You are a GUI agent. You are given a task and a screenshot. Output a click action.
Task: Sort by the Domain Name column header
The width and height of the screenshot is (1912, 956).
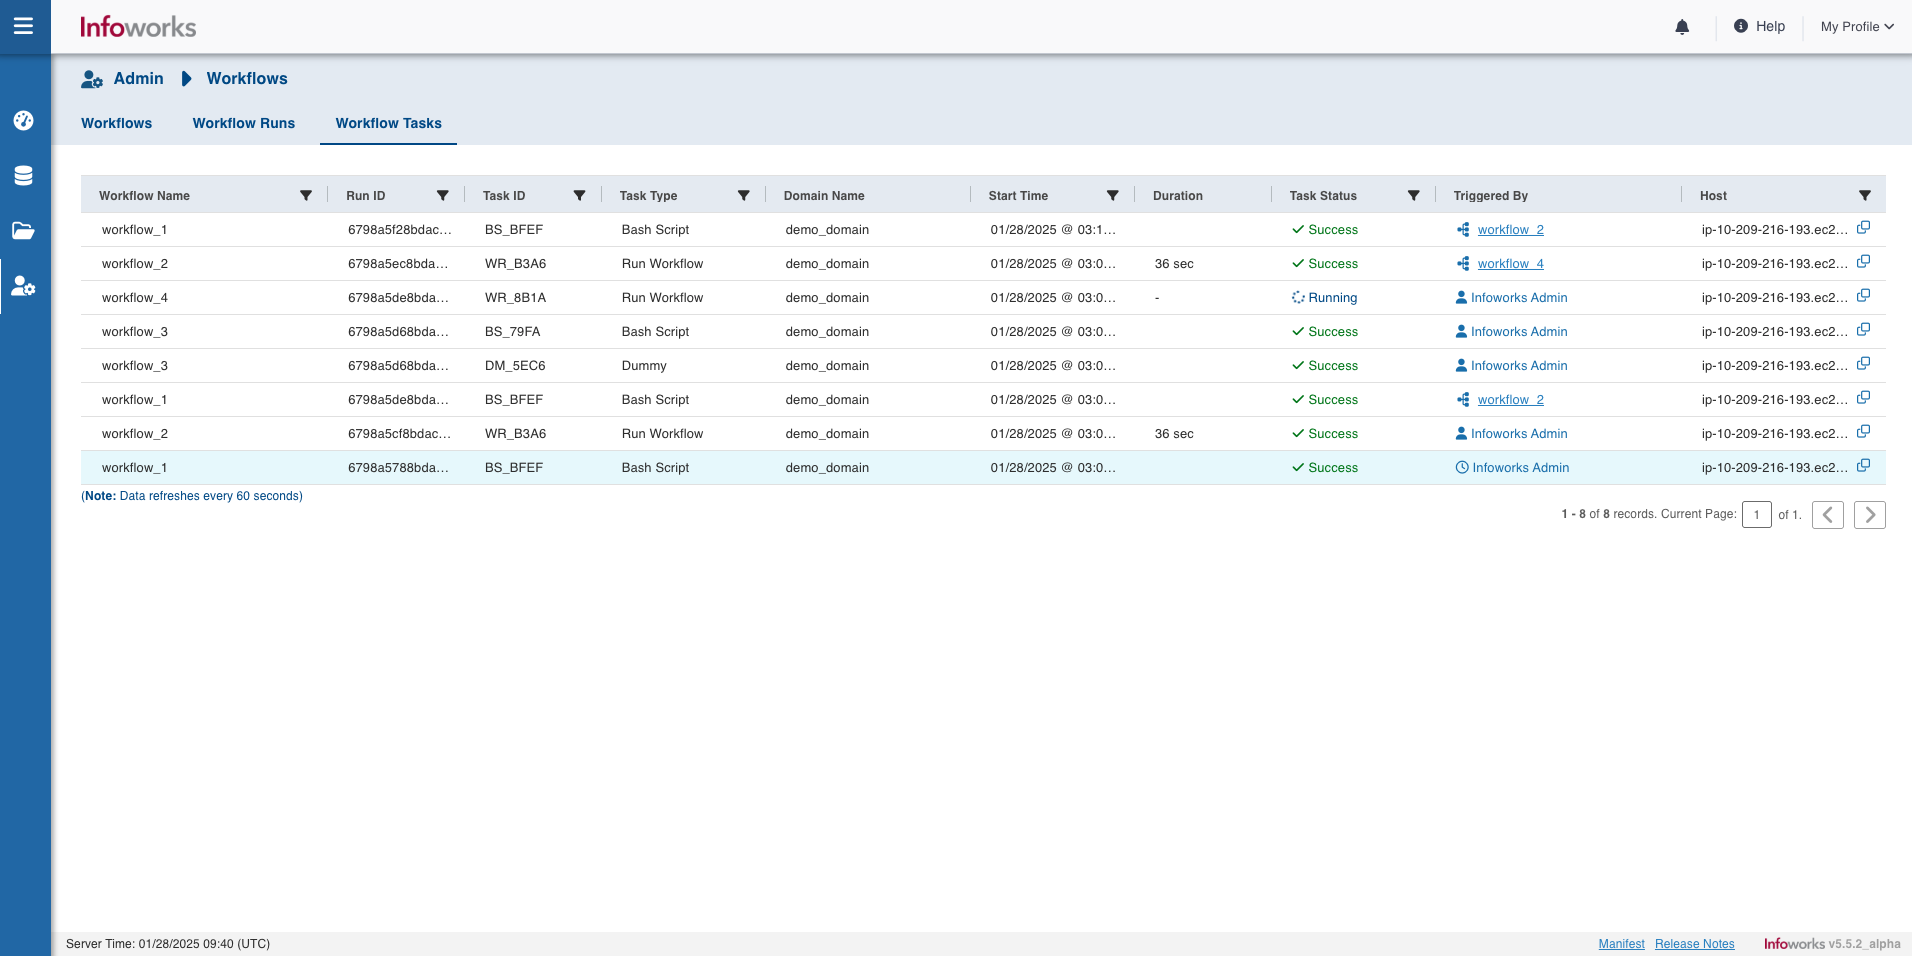(x=824, y=196)
